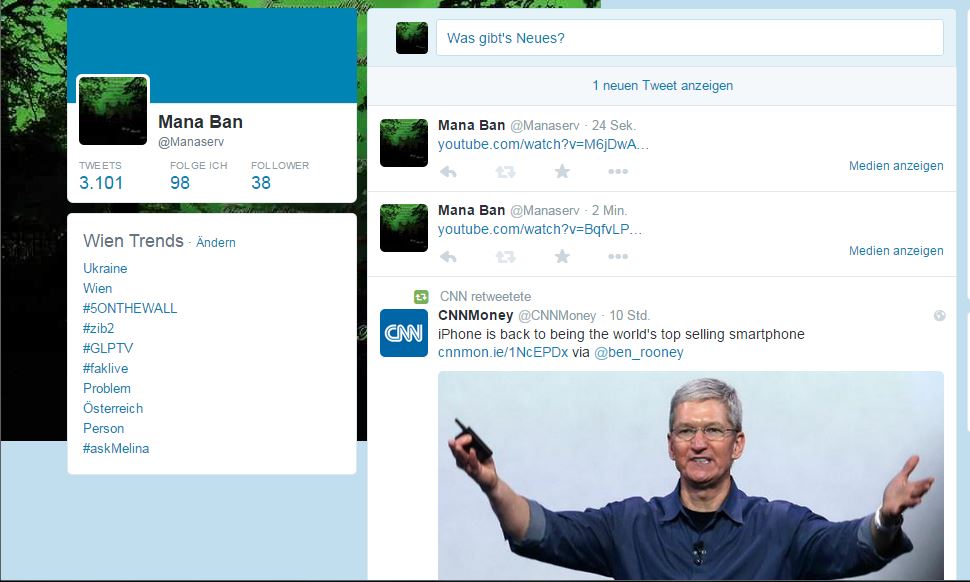Open the '2 Min.' tweet timestamp
This screenshot has height=582, width=970.
(609, 210)
